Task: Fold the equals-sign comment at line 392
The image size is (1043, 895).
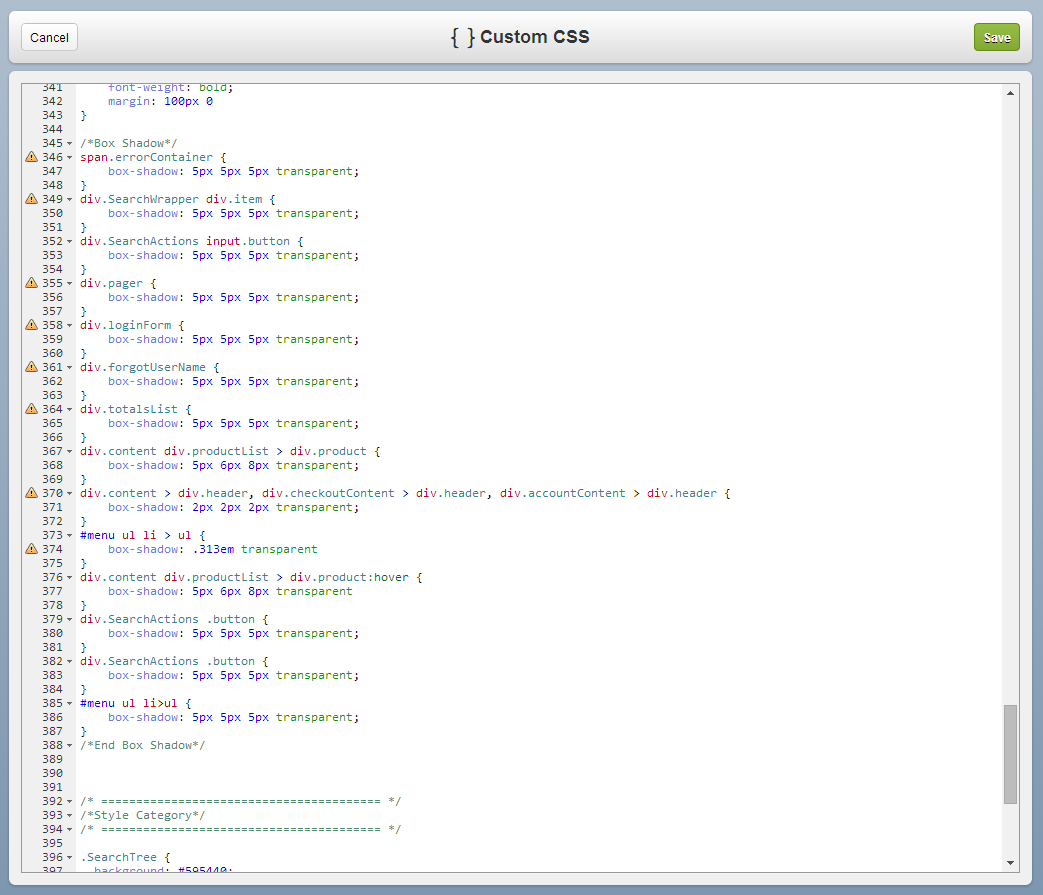Action: [69, 801]
